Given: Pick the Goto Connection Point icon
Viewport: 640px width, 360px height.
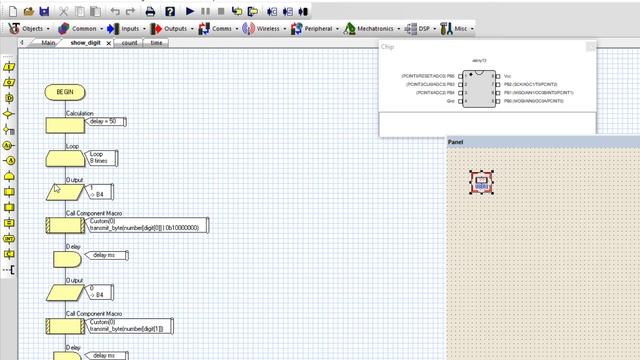Looking at the screenshot, I should pos(9,161).
